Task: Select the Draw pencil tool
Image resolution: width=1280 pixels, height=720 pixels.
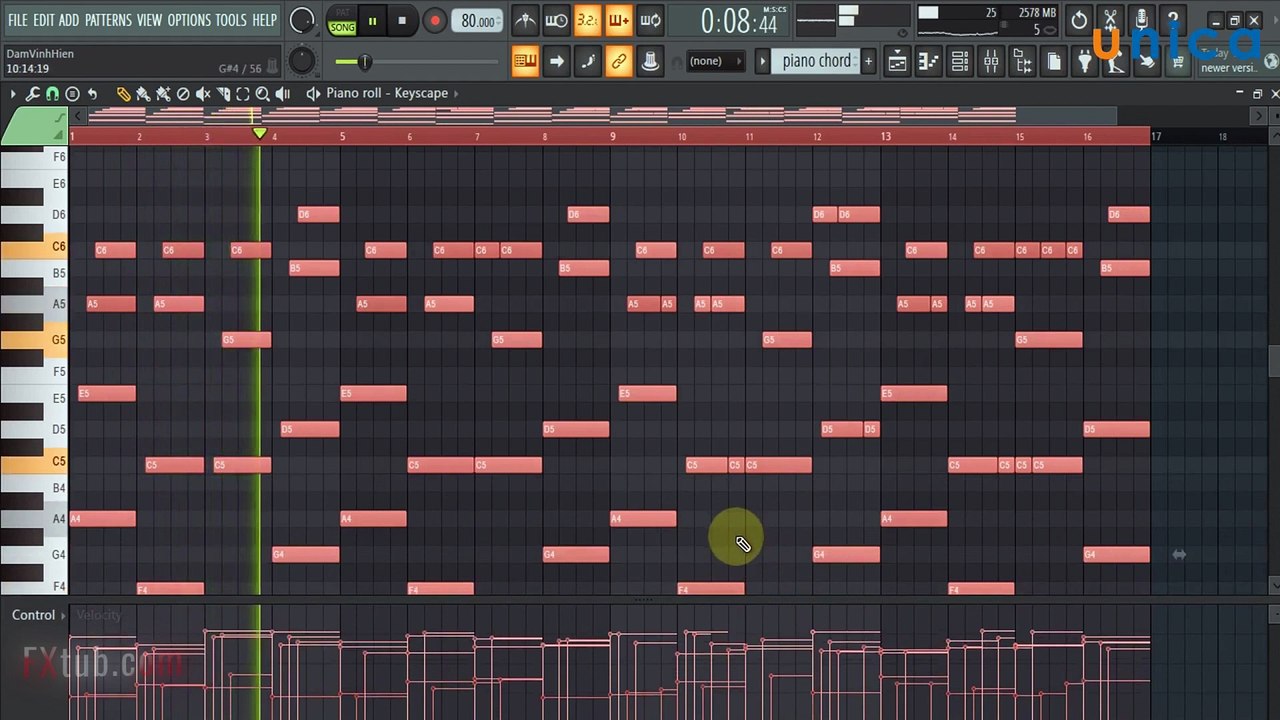Action: pyautogui.click(x=123, y=93)
